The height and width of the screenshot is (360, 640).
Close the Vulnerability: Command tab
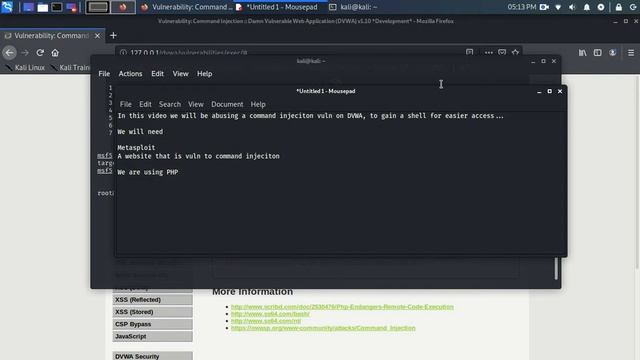97,36
